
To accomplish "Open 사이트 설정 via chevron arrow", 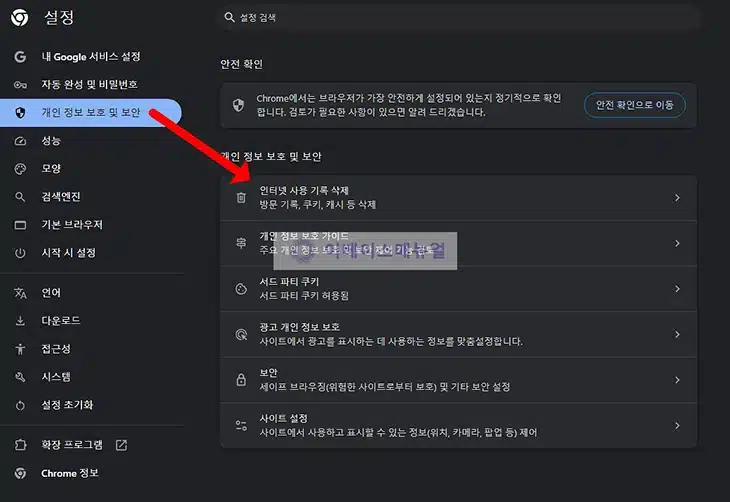I will 677,425.
